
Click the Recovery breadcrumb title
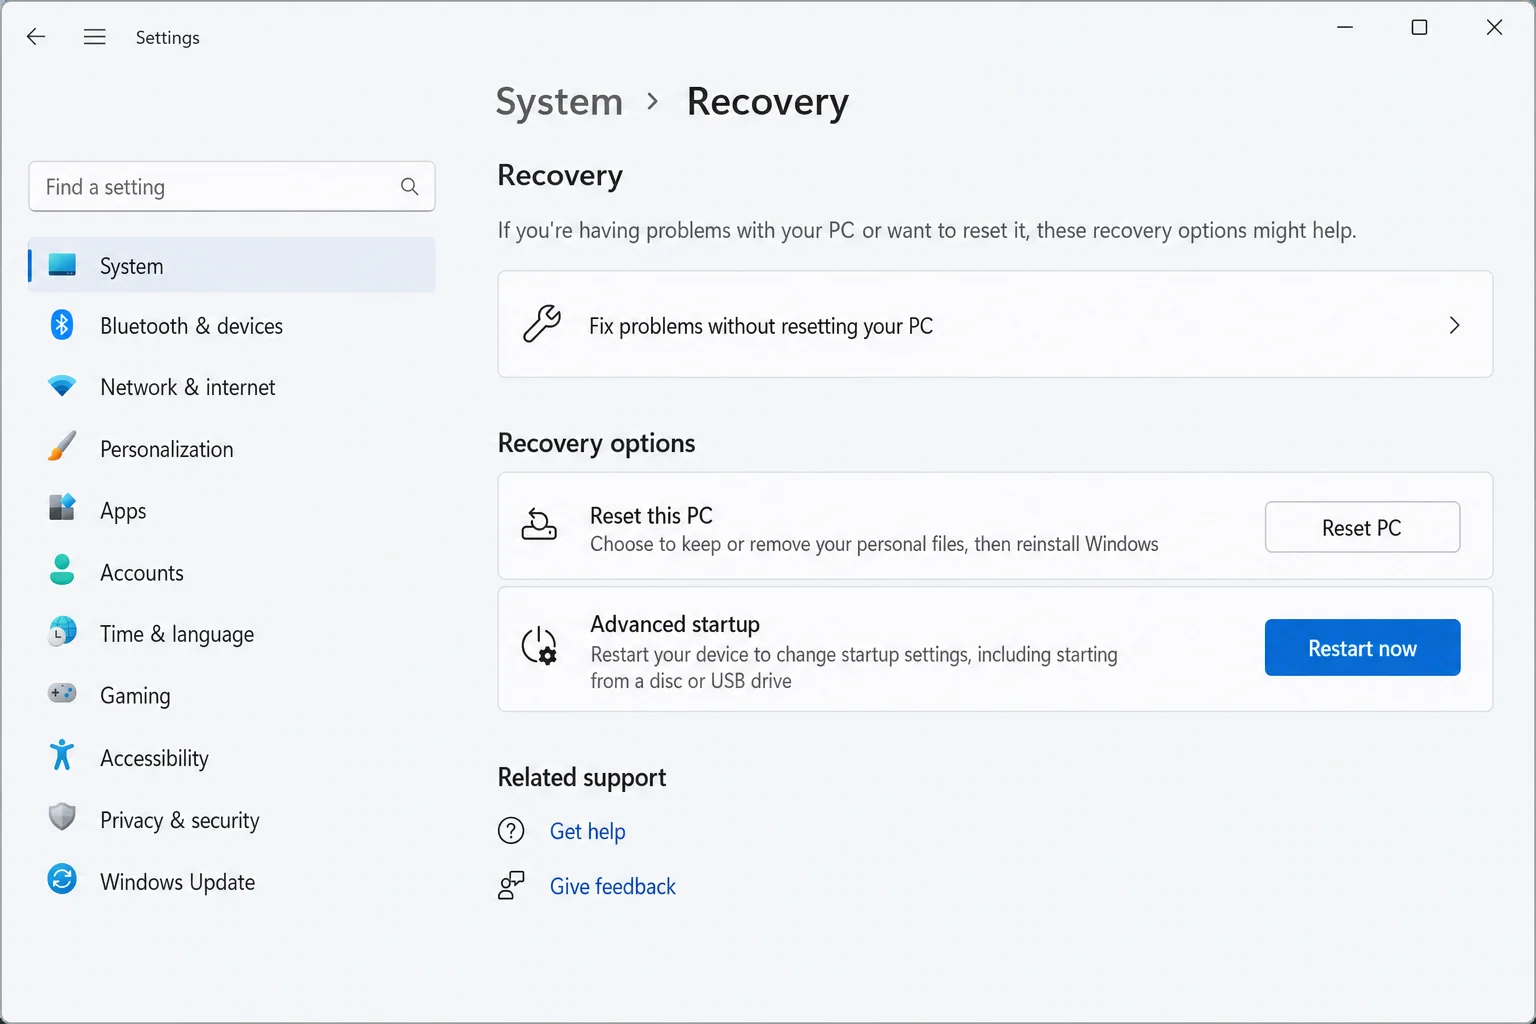[x=768, y=102]
